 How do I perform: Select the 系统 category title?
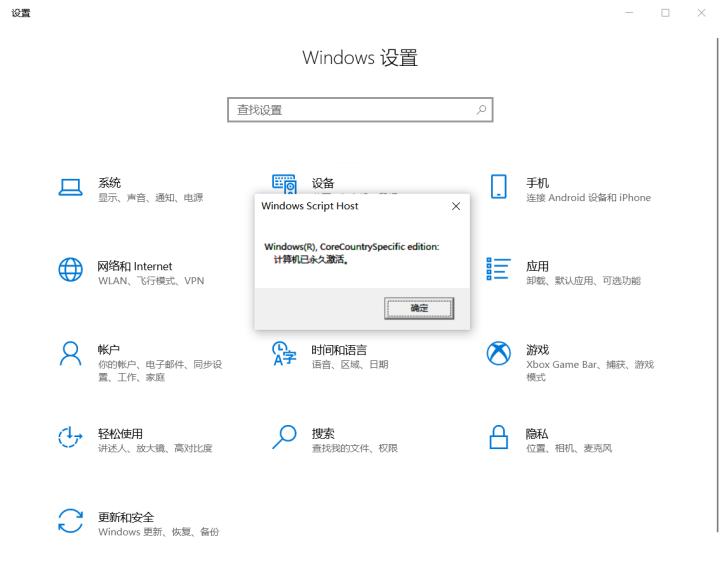109,183
